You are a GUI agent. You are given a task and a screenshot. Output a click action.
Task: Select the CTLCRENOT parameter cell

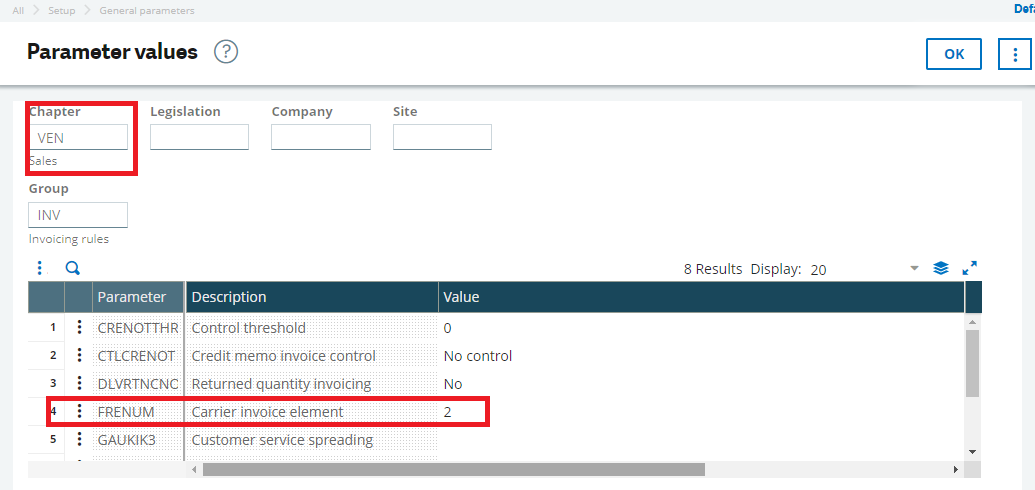[139, 355]
